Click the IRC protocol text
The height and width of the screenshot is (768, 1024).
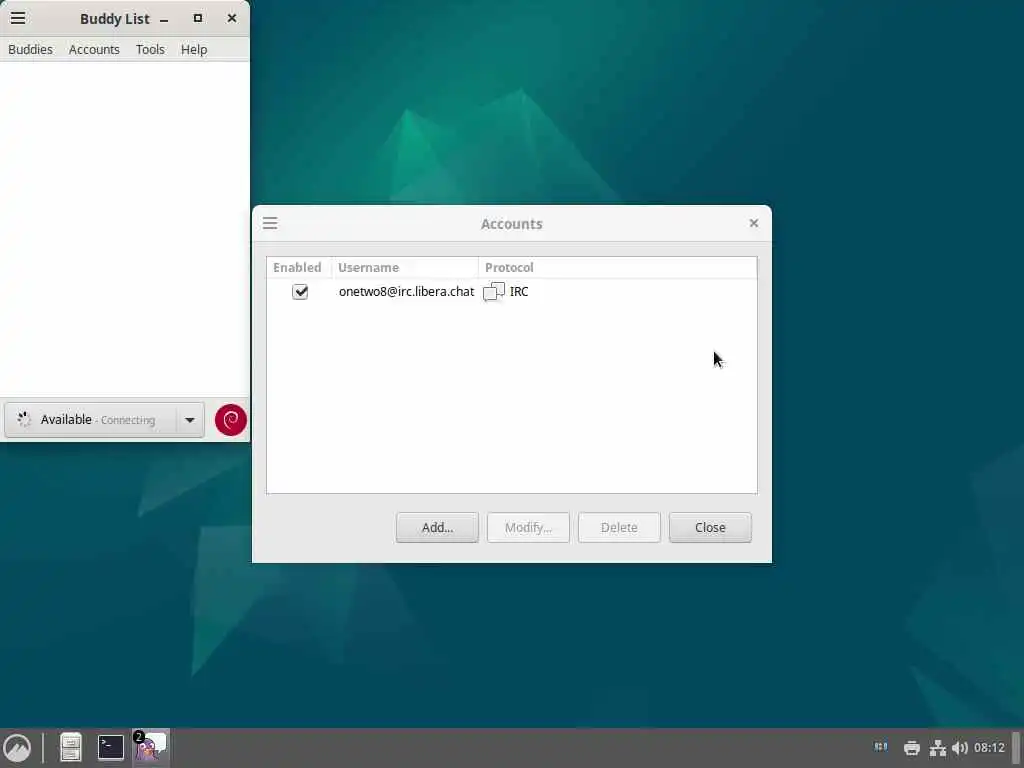[x=519, y=291]
